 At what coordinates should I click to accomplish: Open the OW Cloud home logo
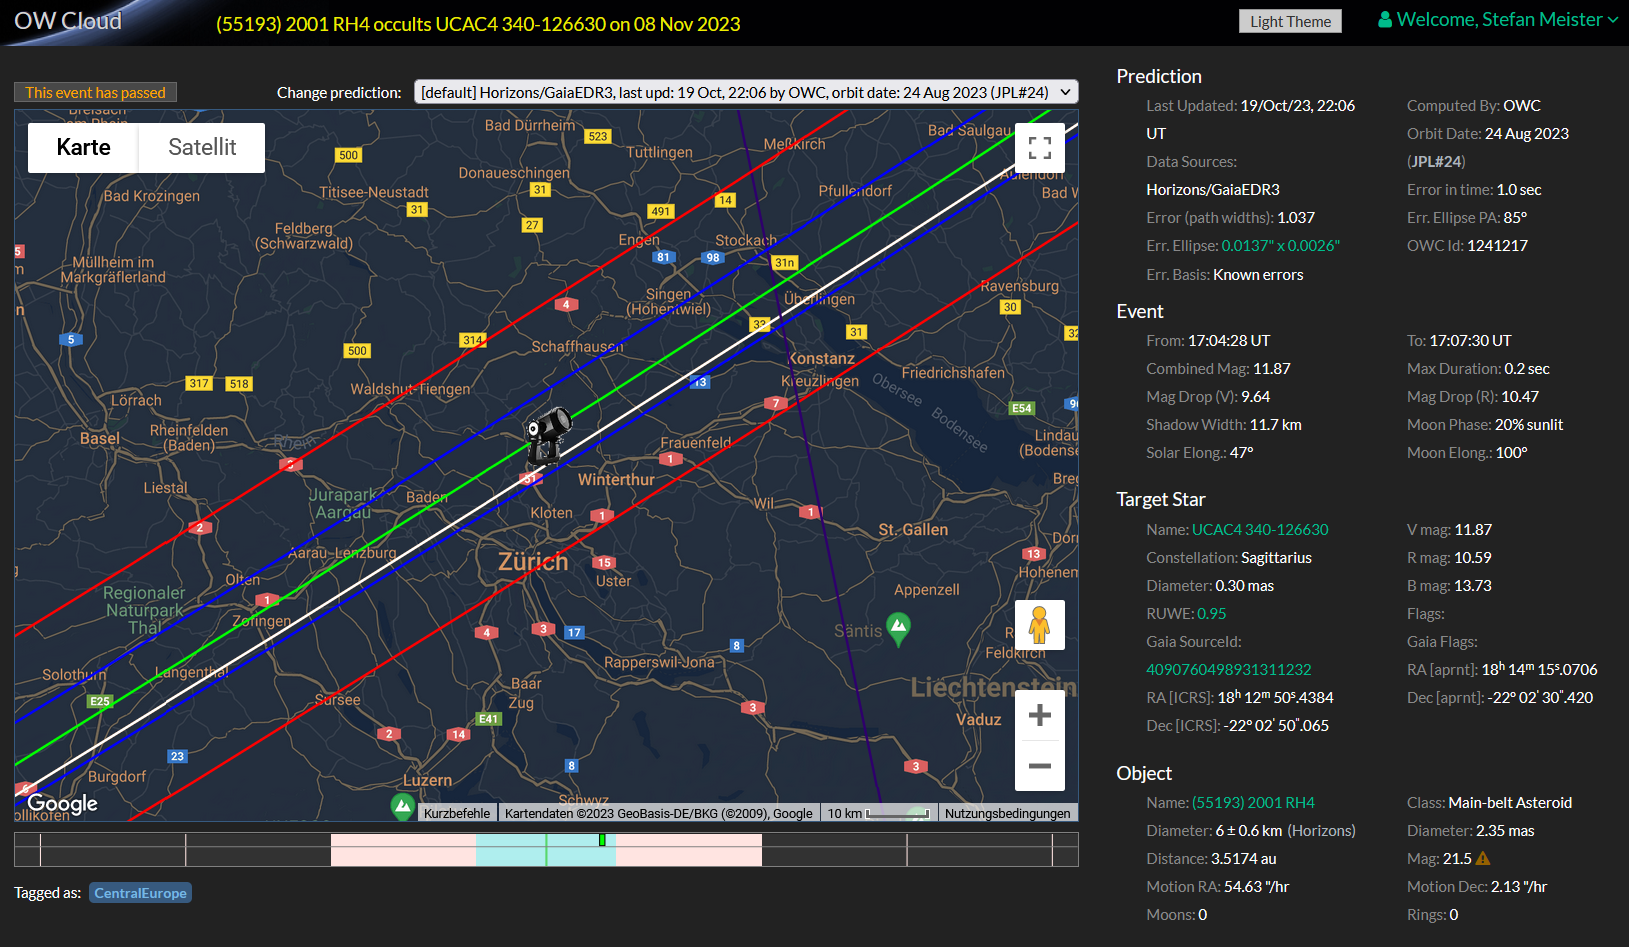68,21
